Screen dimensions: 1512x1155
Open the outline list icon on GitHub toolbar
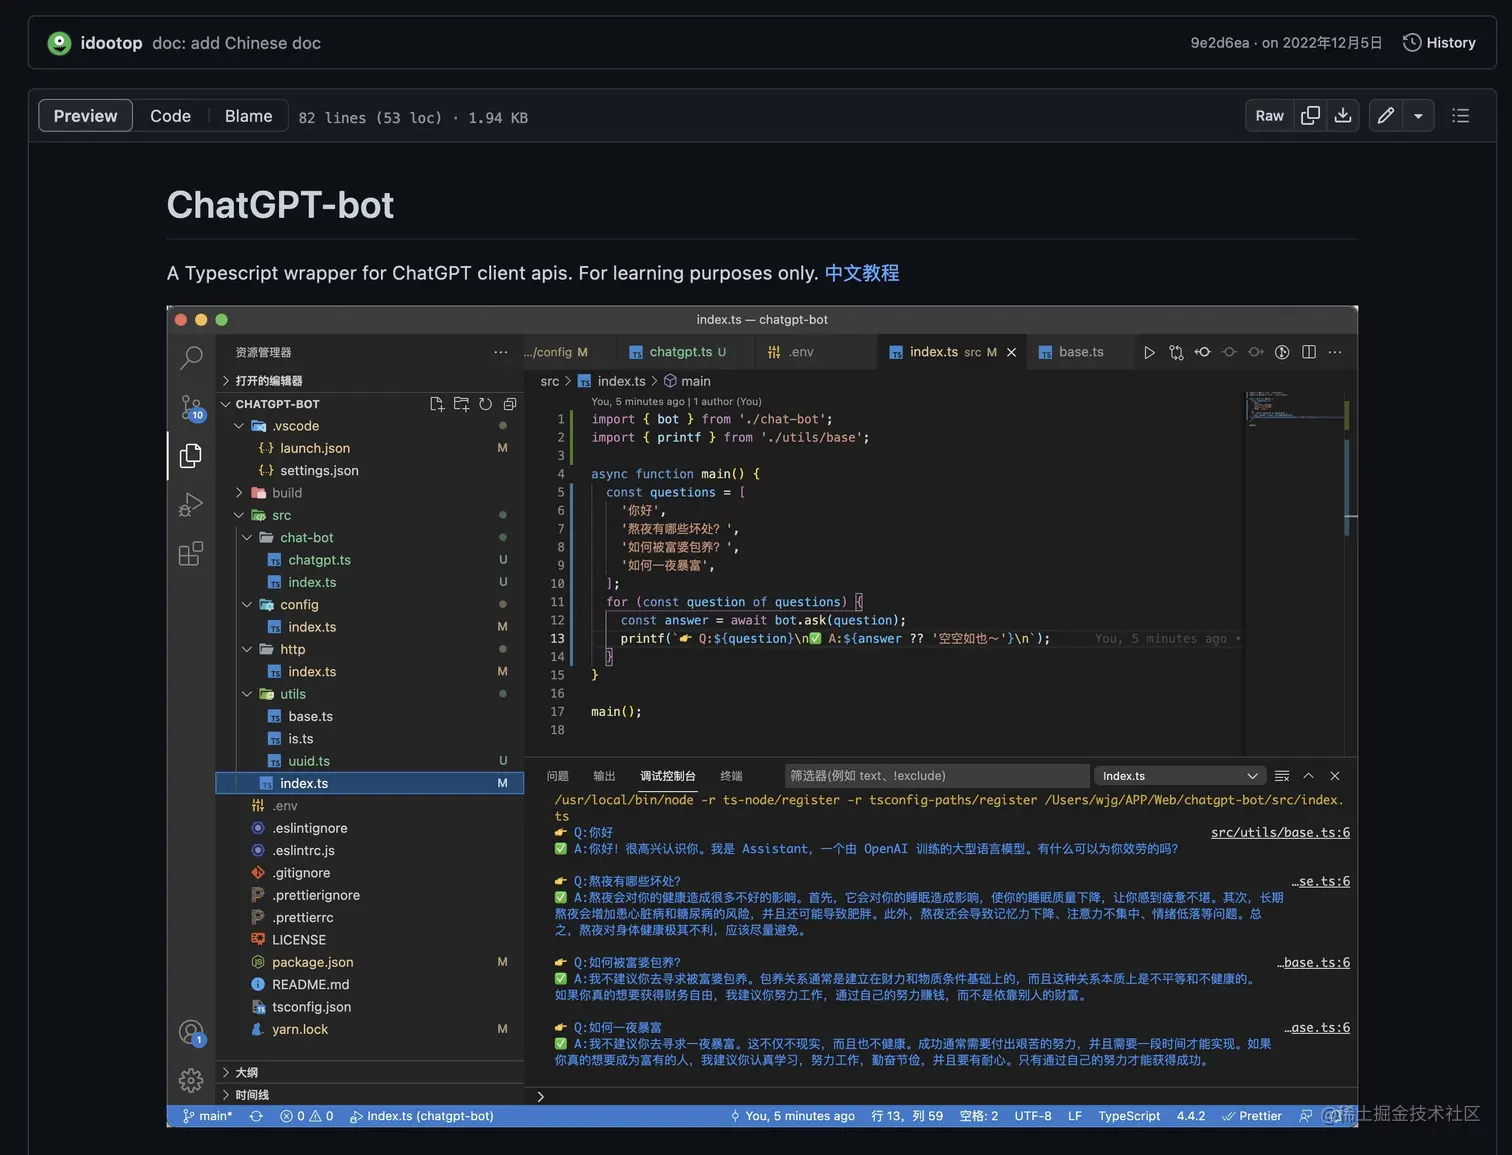(x=1460, y=116)
